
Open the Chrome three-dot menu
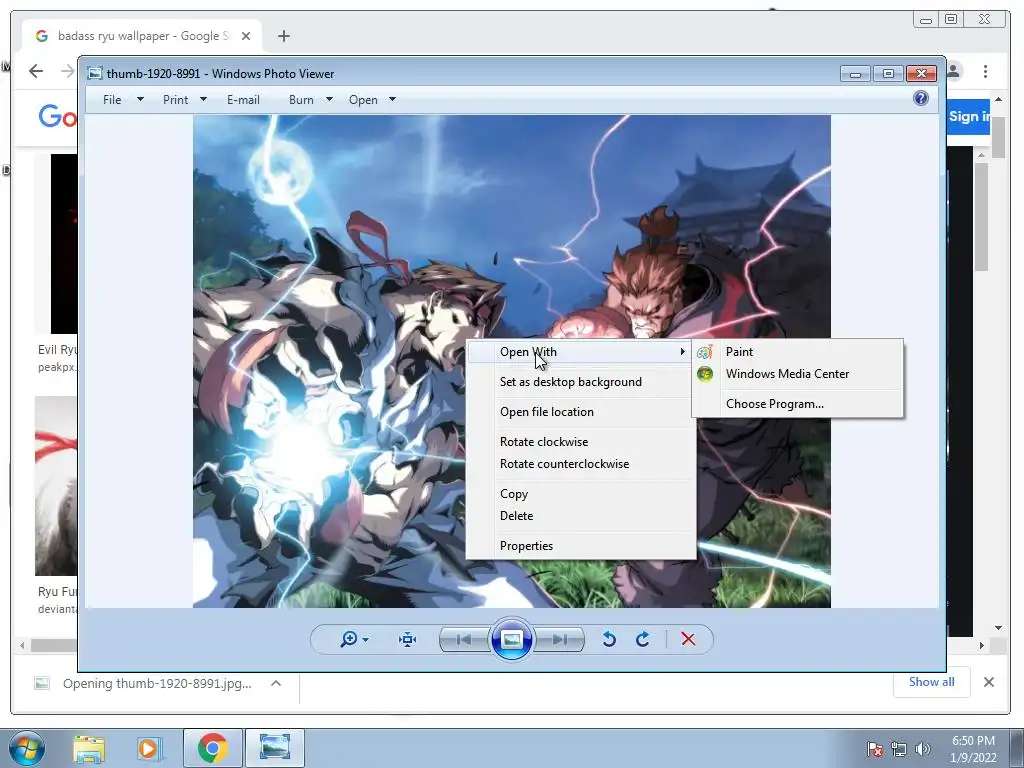pos(985,71)
